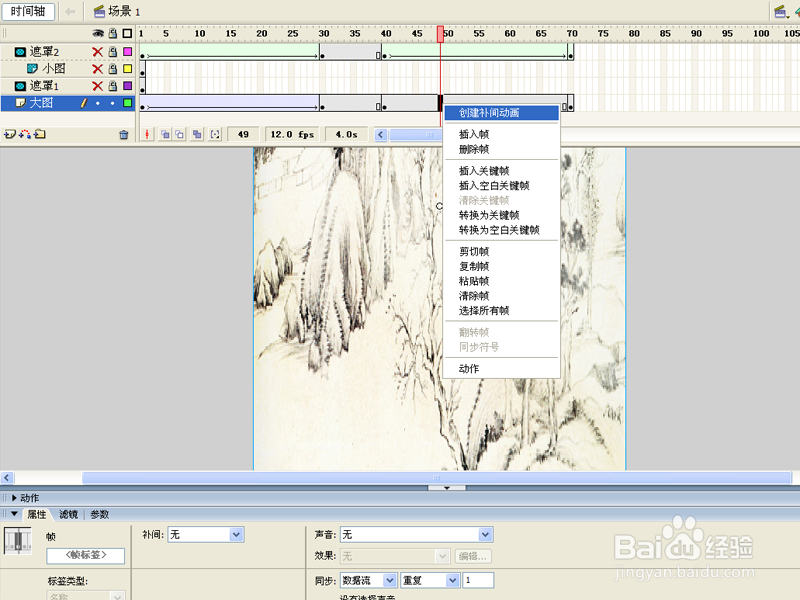Click the repeat count field showing 1
The width and height of the screenshot is (800, 600).
(478, 580)
